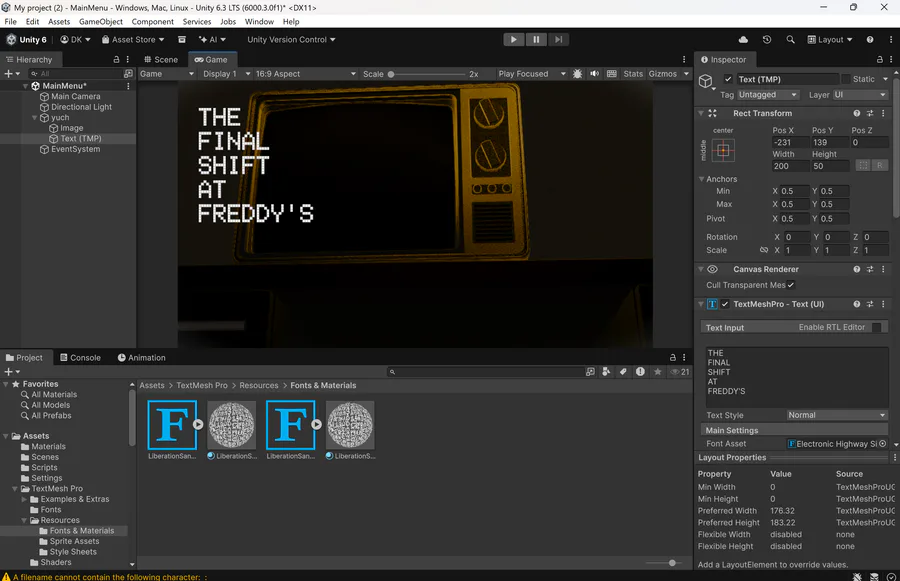Screen dimensions: 900x581
Task: Toggle the Text (TMP) object active checkbox
Action: (728, 79)
